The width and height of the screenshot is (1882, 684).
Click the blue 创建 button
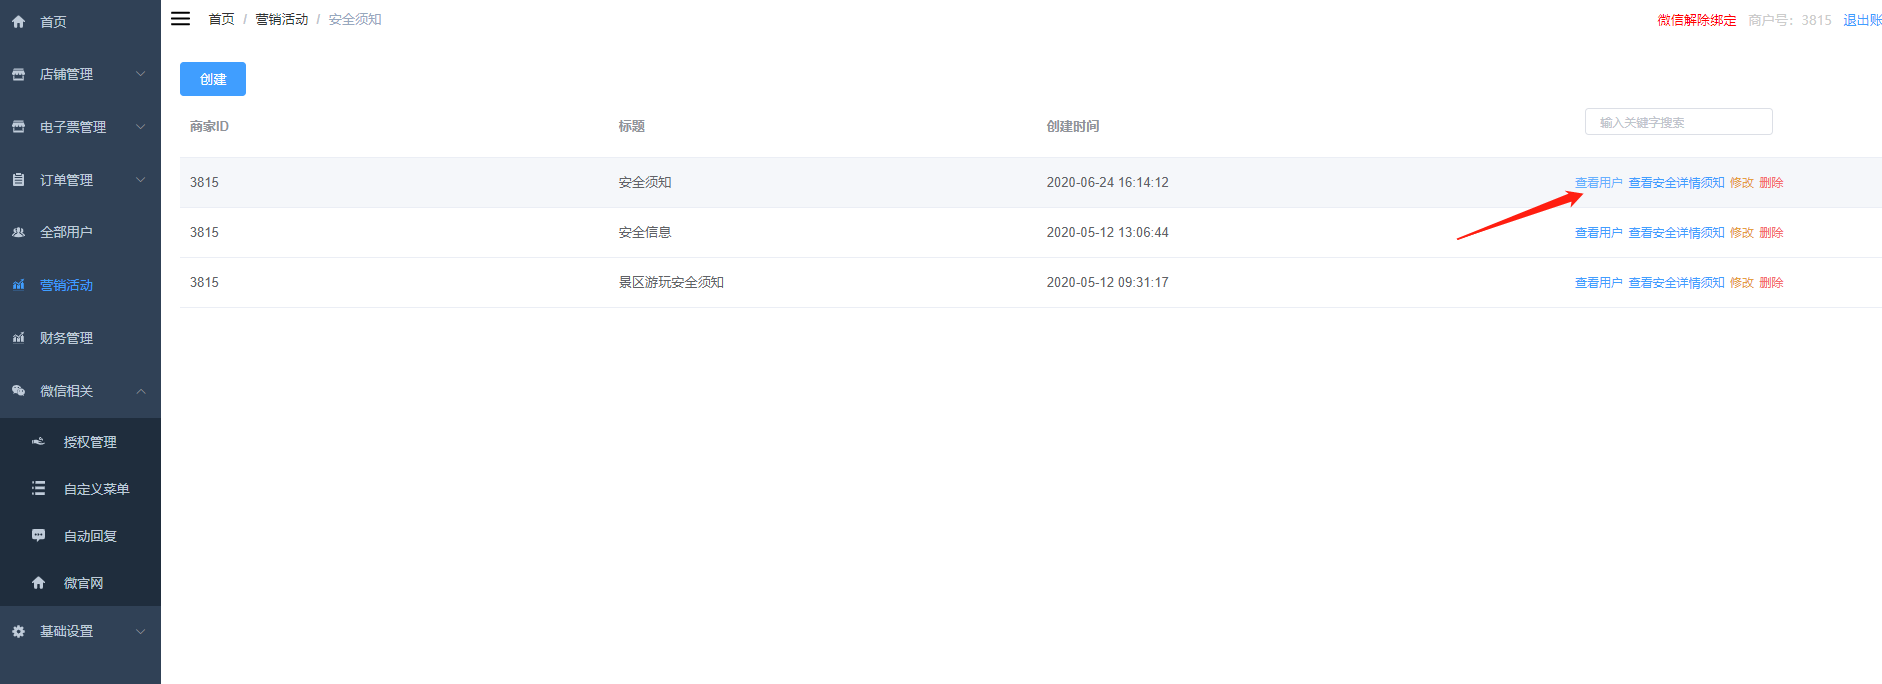213,79
